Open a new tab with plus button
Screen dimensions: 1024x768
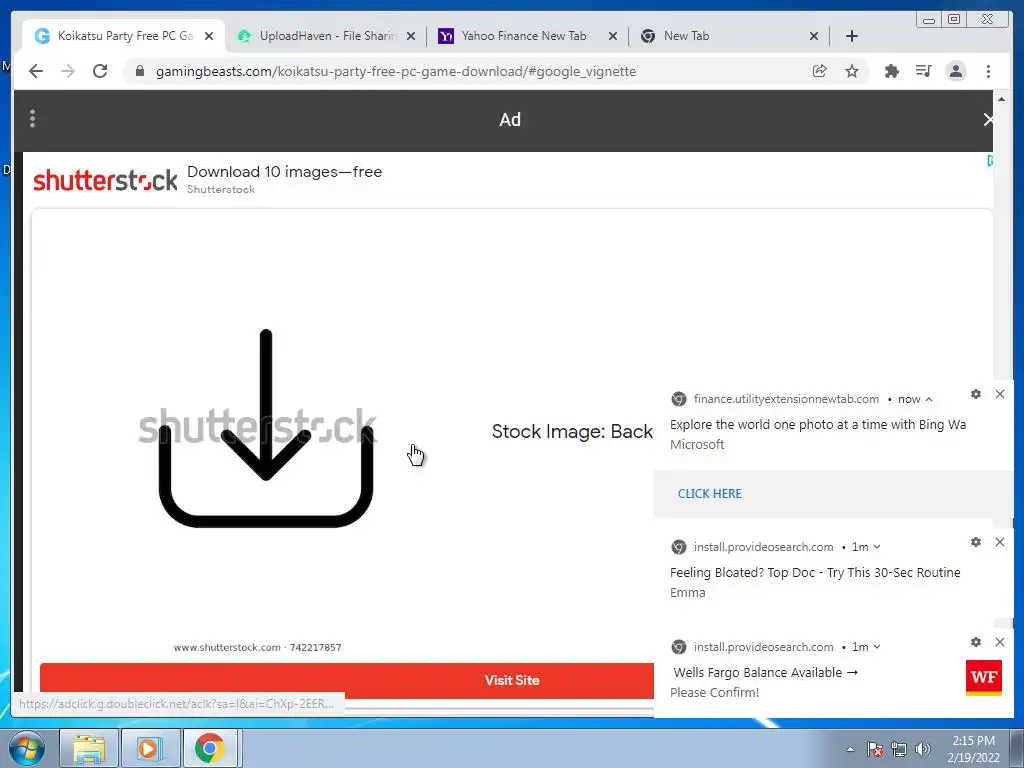click(x=852, y=36)
